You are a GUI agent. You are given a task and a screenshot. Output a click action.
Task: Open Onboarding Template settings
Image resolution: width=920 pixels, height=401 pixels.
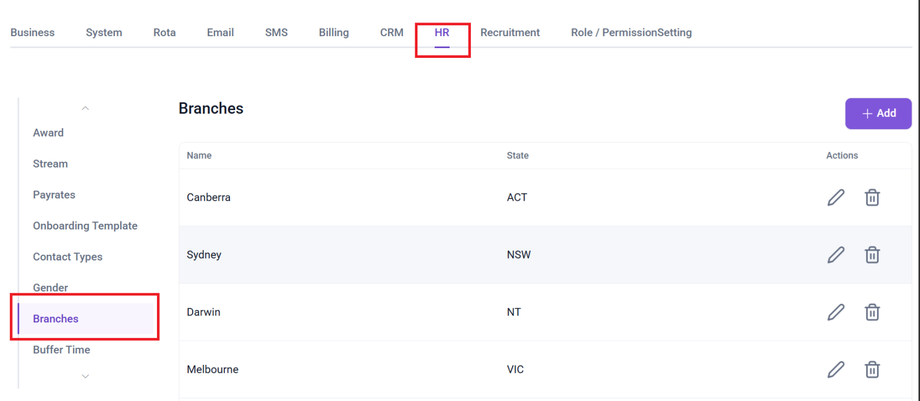(x=85, y=226)
